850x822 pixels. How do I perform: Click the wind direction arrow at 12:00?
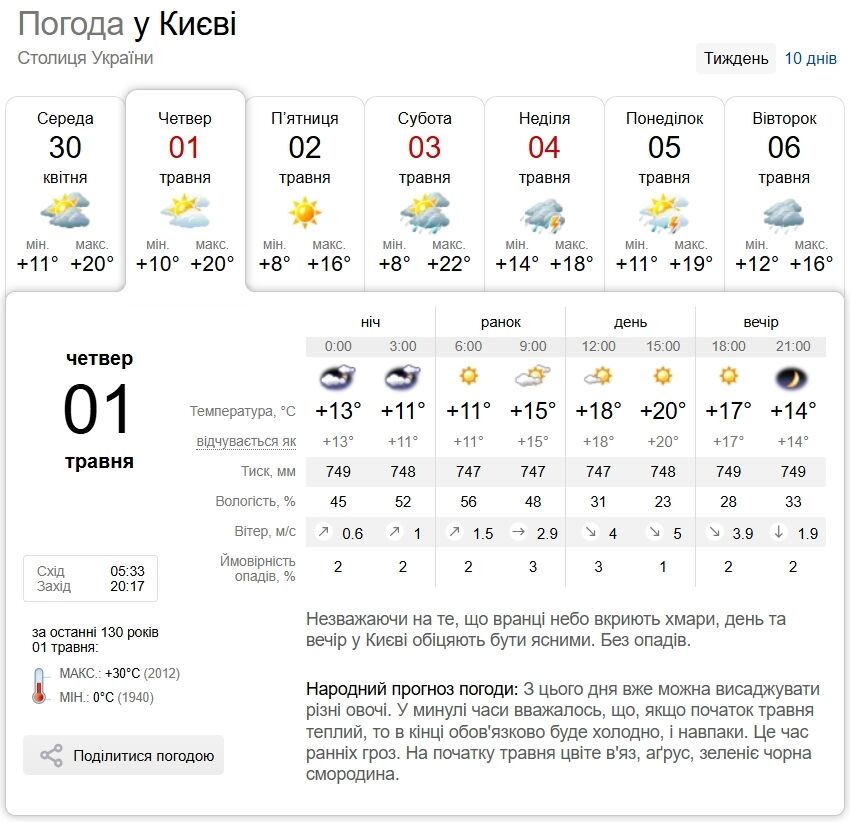591,532
